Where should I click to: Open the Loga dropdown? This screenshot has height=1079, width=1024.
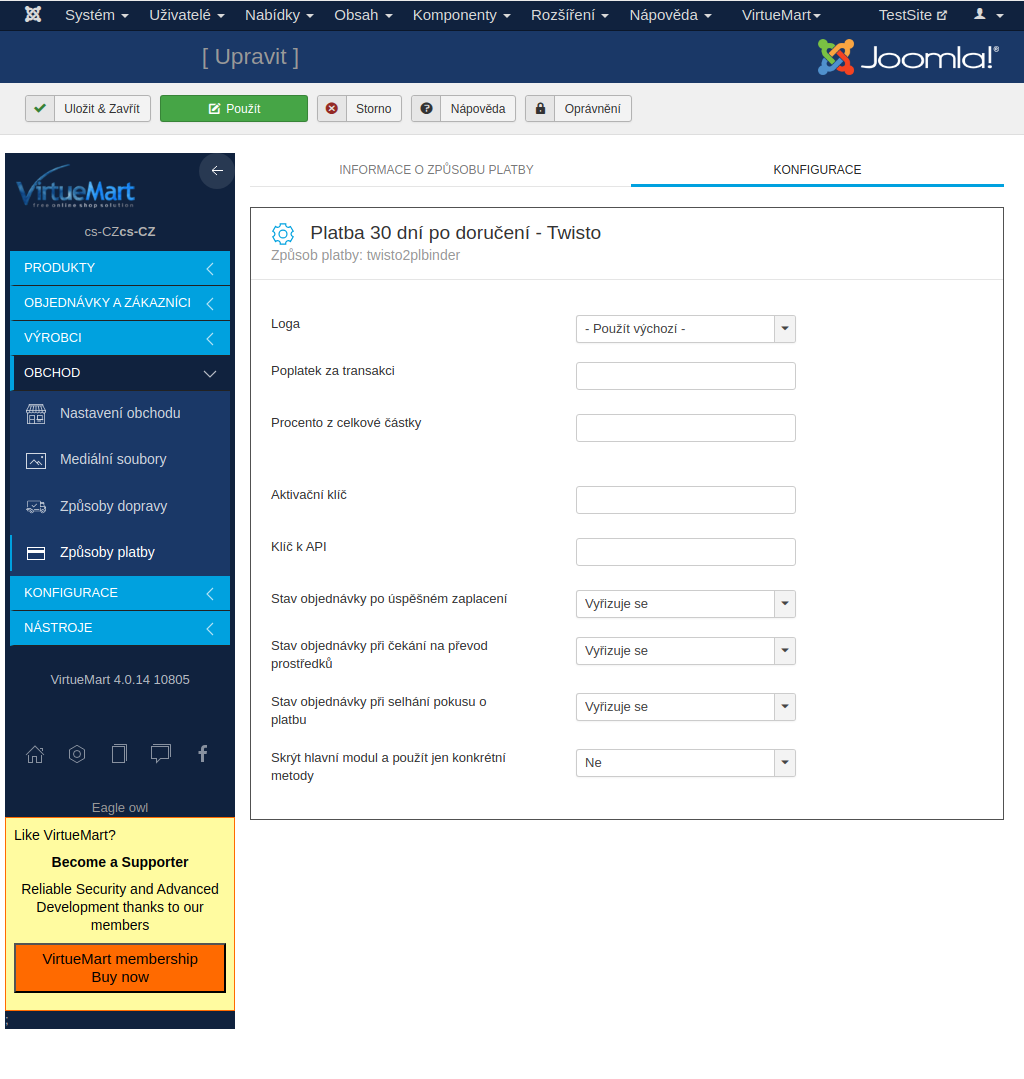click(x=685, y=329)
